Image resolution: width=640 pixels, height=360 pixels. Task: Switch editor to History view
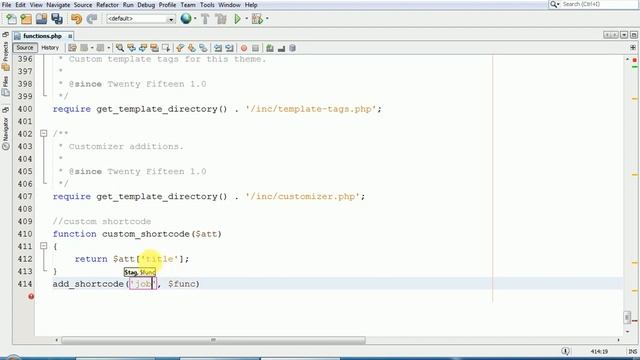[x=50, y=48]
